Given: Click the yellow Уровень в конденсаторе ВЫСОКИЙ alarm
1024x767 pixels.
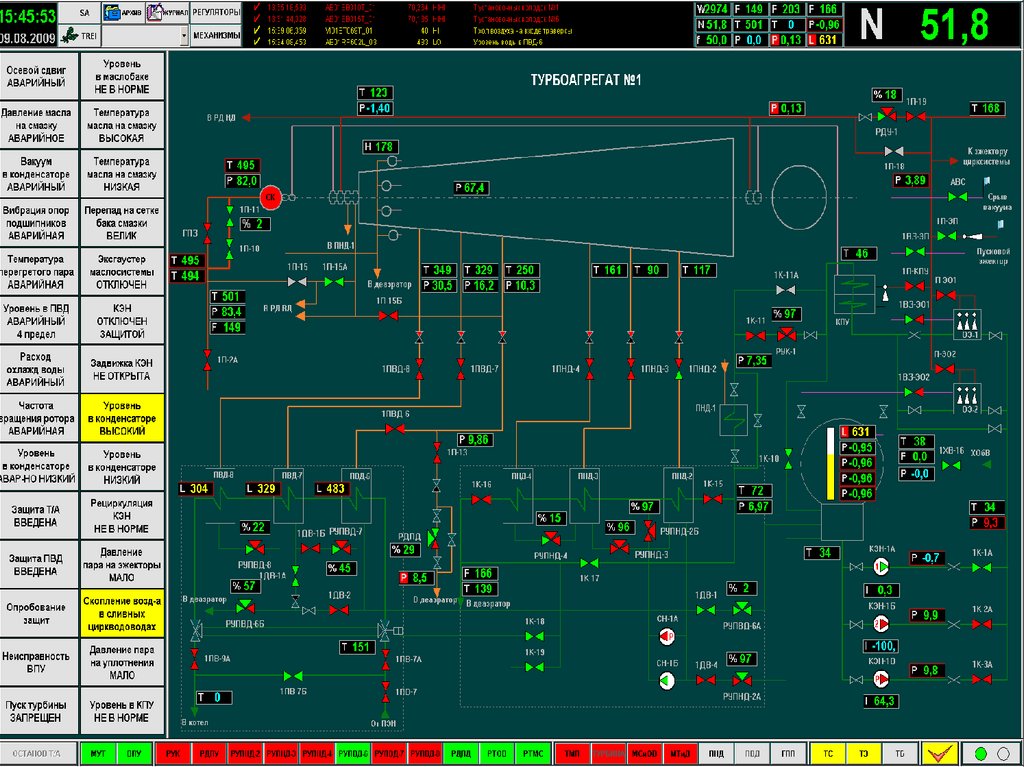Looking at the screenshot, I should (x=121, y=417).
